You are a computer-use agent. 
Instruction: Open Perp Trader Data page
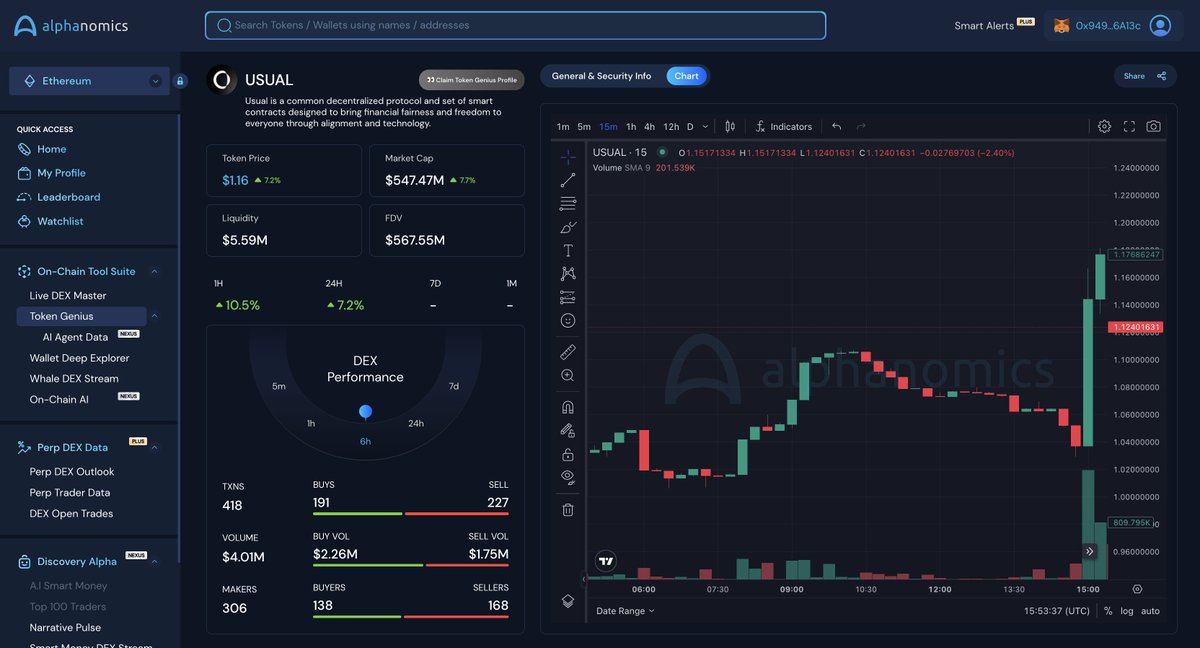pos(70,493)
